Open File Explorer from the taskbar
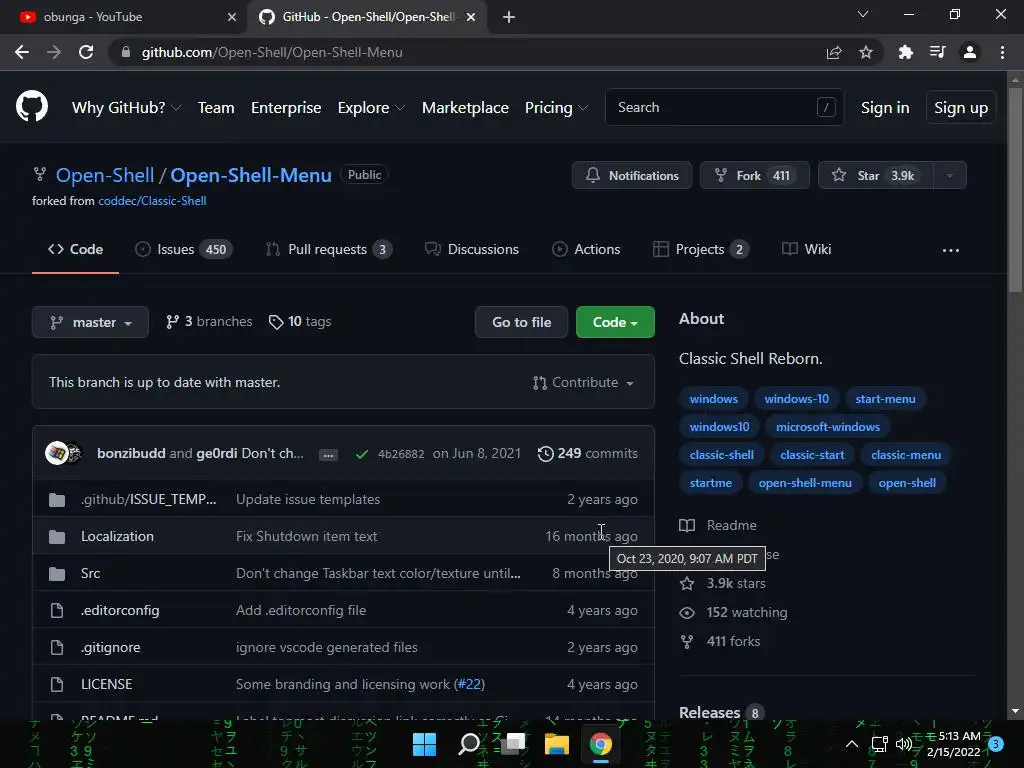The width and height of the screenshot is (1024, 768). point(557,744)
